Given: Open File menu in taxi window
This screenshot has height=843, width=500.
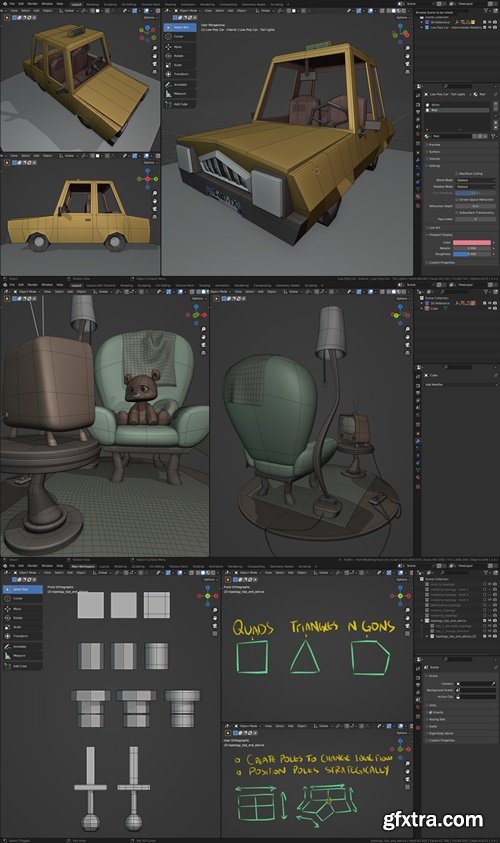Looking at the screenshot, I should point(12,4).
